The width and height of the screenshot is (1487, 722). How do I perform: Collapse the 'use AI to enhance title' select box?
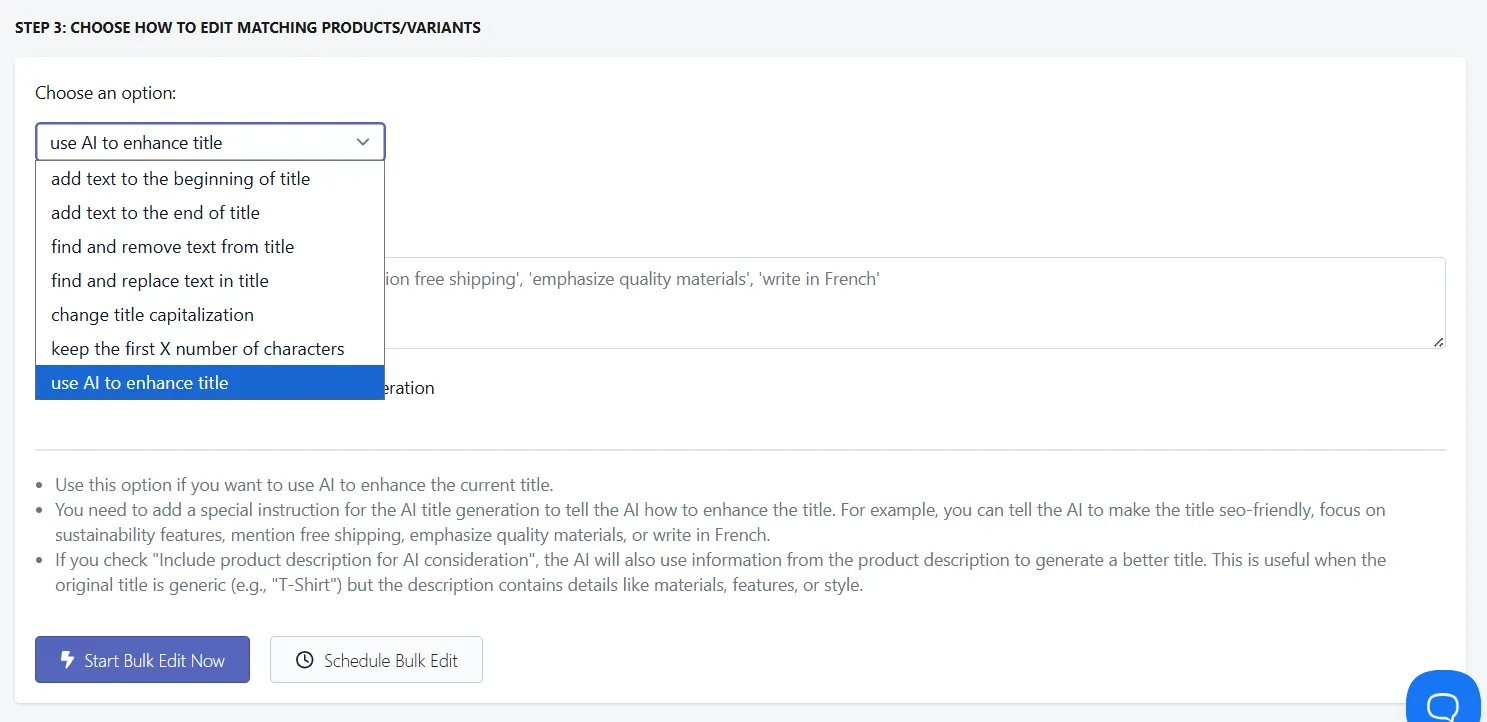210,142
